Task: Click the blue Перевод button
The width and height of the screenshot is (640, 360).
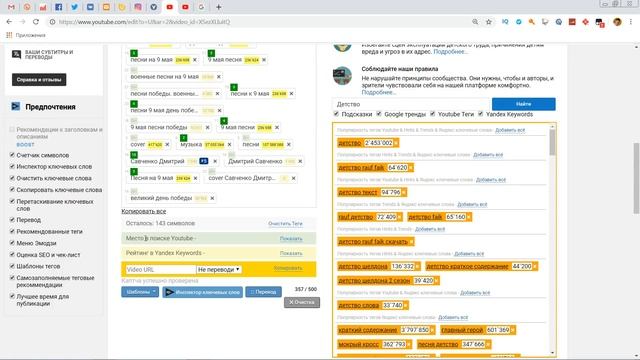Action: 263,292
